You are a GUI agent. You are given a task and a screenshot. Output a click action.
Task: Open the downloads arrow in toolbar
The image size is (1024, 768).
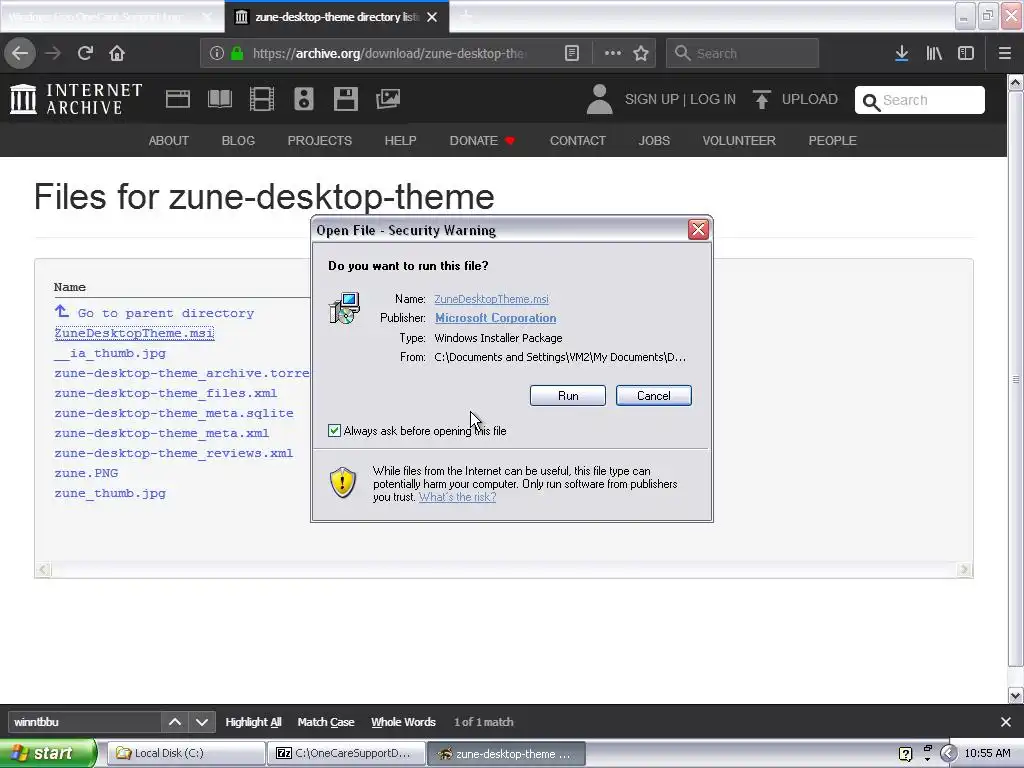click(901, 54)
